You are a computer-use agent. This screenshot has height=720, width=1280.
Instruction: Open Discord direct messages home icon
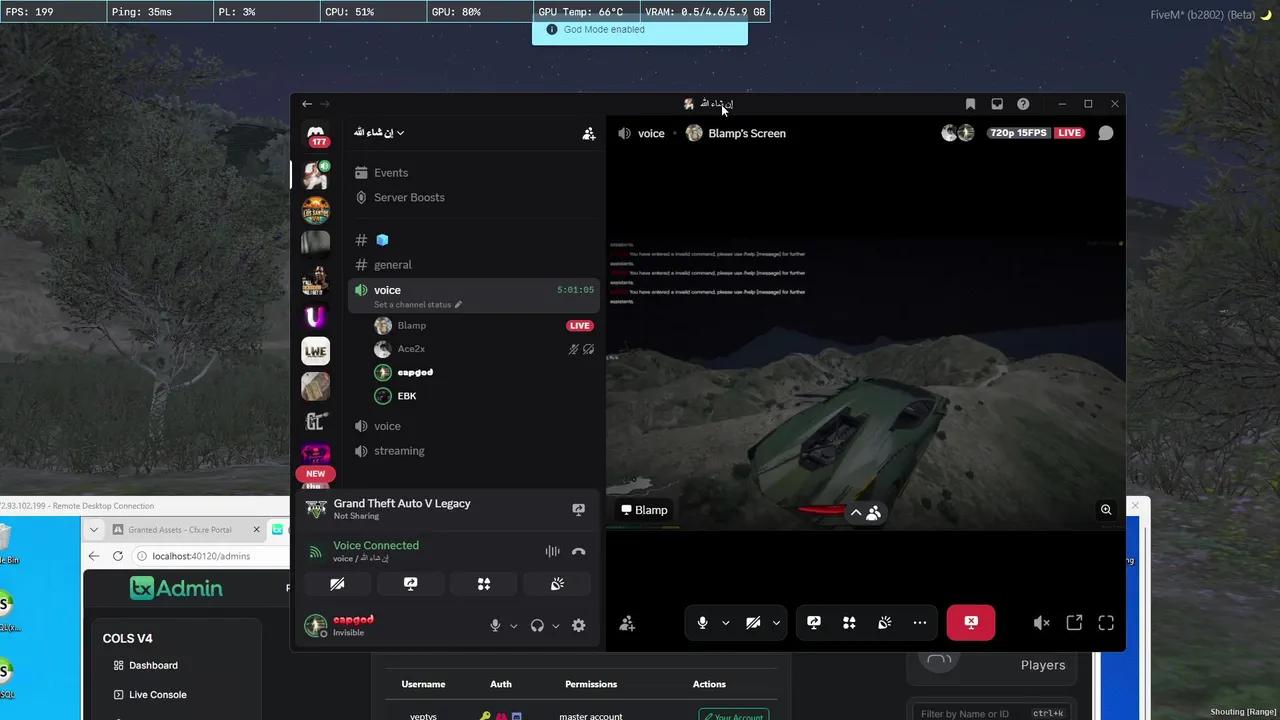point(316,133)
